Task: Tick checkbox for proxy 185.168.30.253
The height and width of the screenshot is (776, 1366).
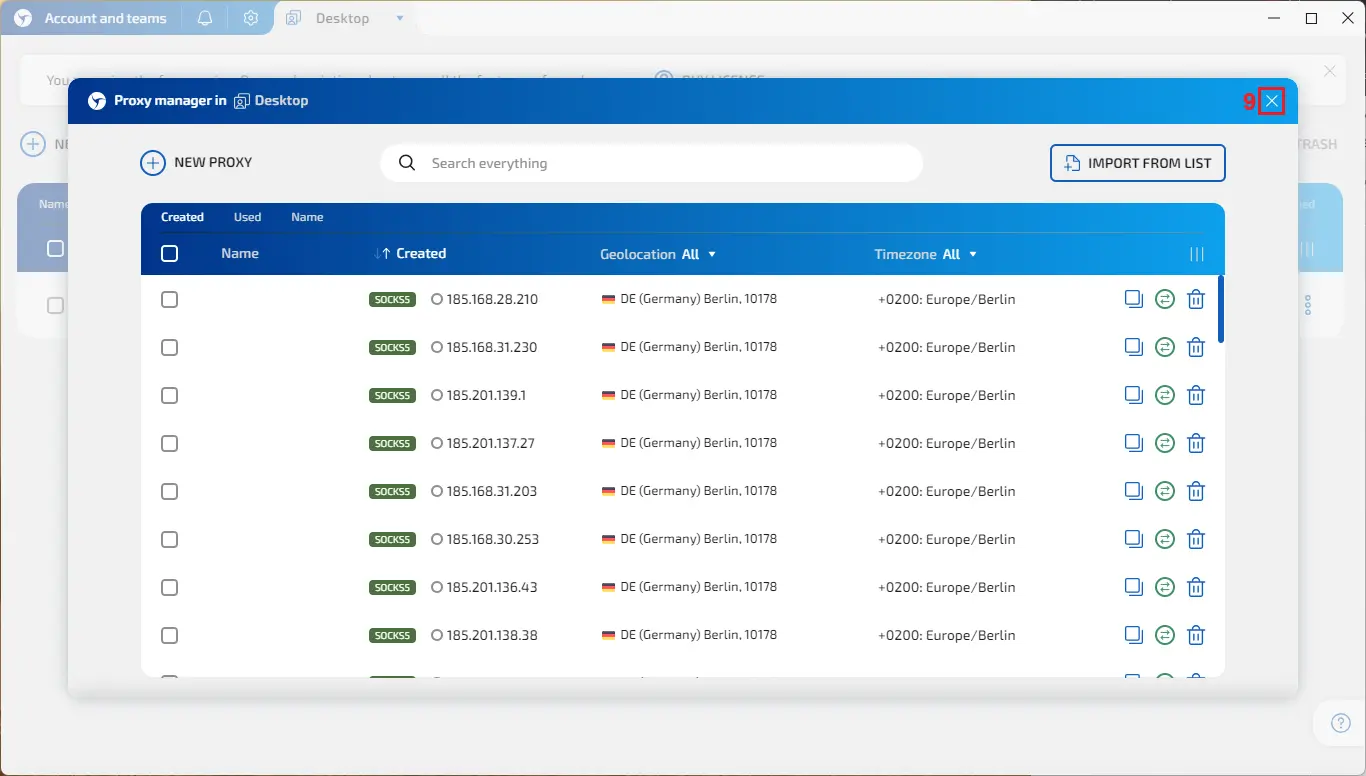Action: point(170,539)
